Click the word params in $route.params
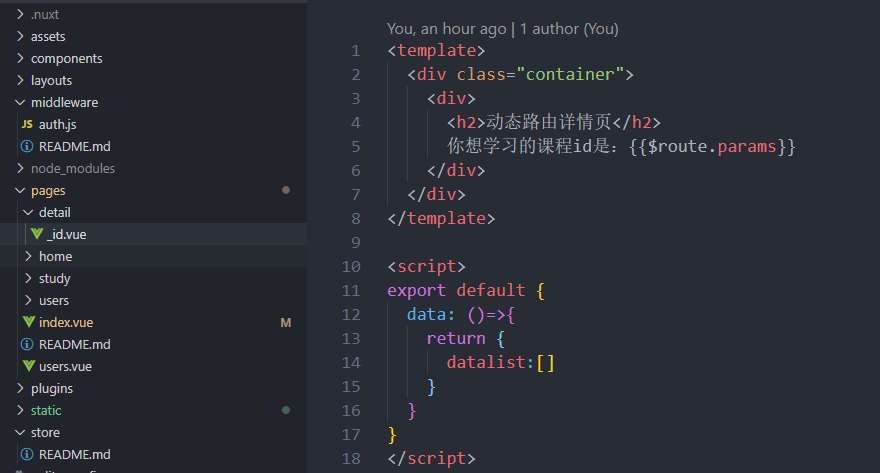The image size is (880, 473). (747, 146)
